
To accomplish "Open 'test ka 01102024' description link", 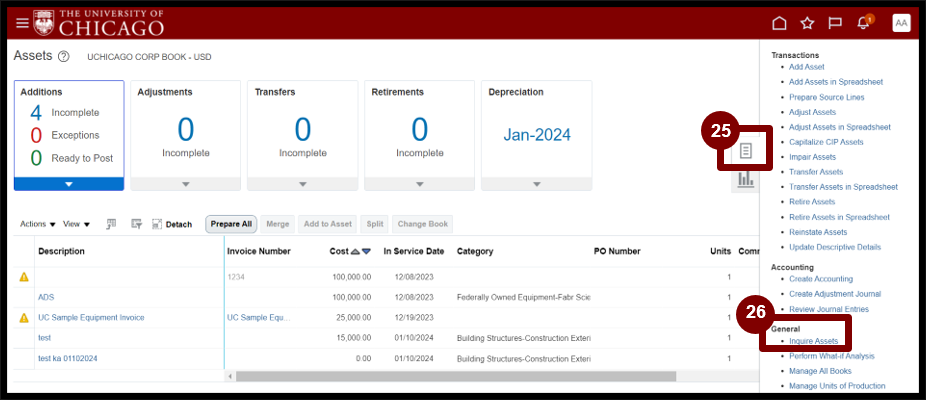I will [67, 359].
